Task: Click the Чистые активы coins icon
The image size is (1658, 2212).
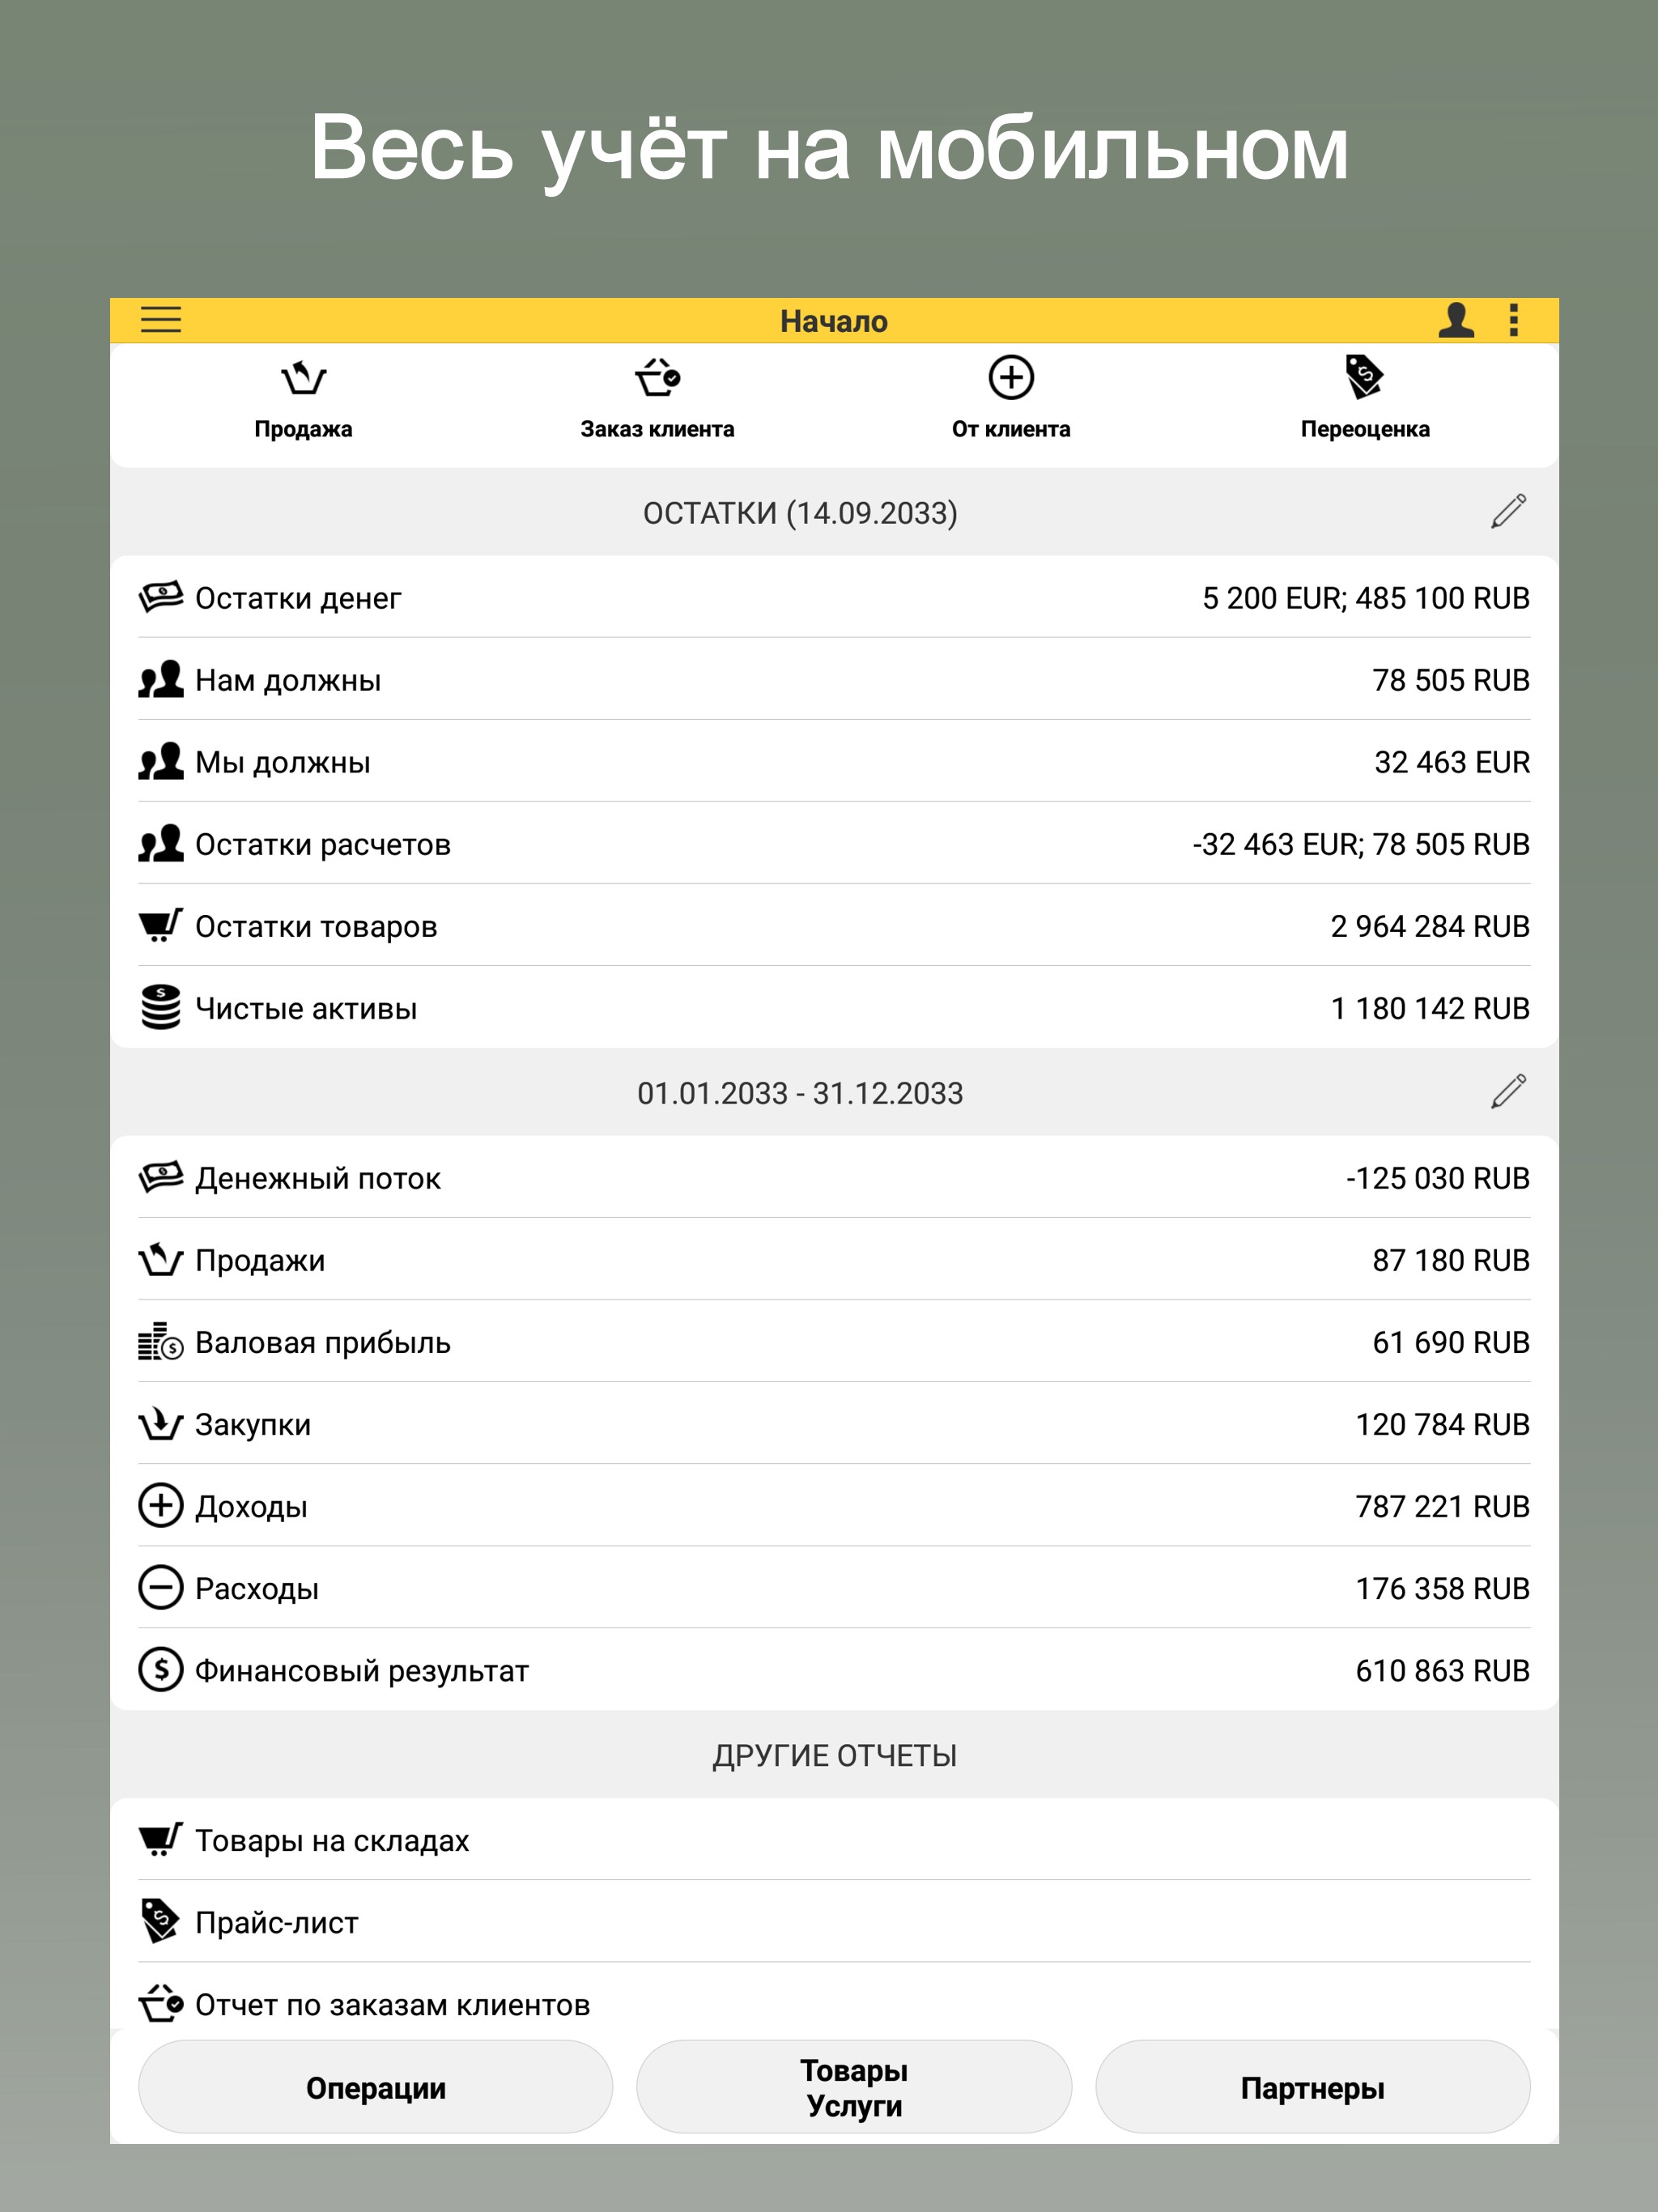Action: coord(161,1007)
